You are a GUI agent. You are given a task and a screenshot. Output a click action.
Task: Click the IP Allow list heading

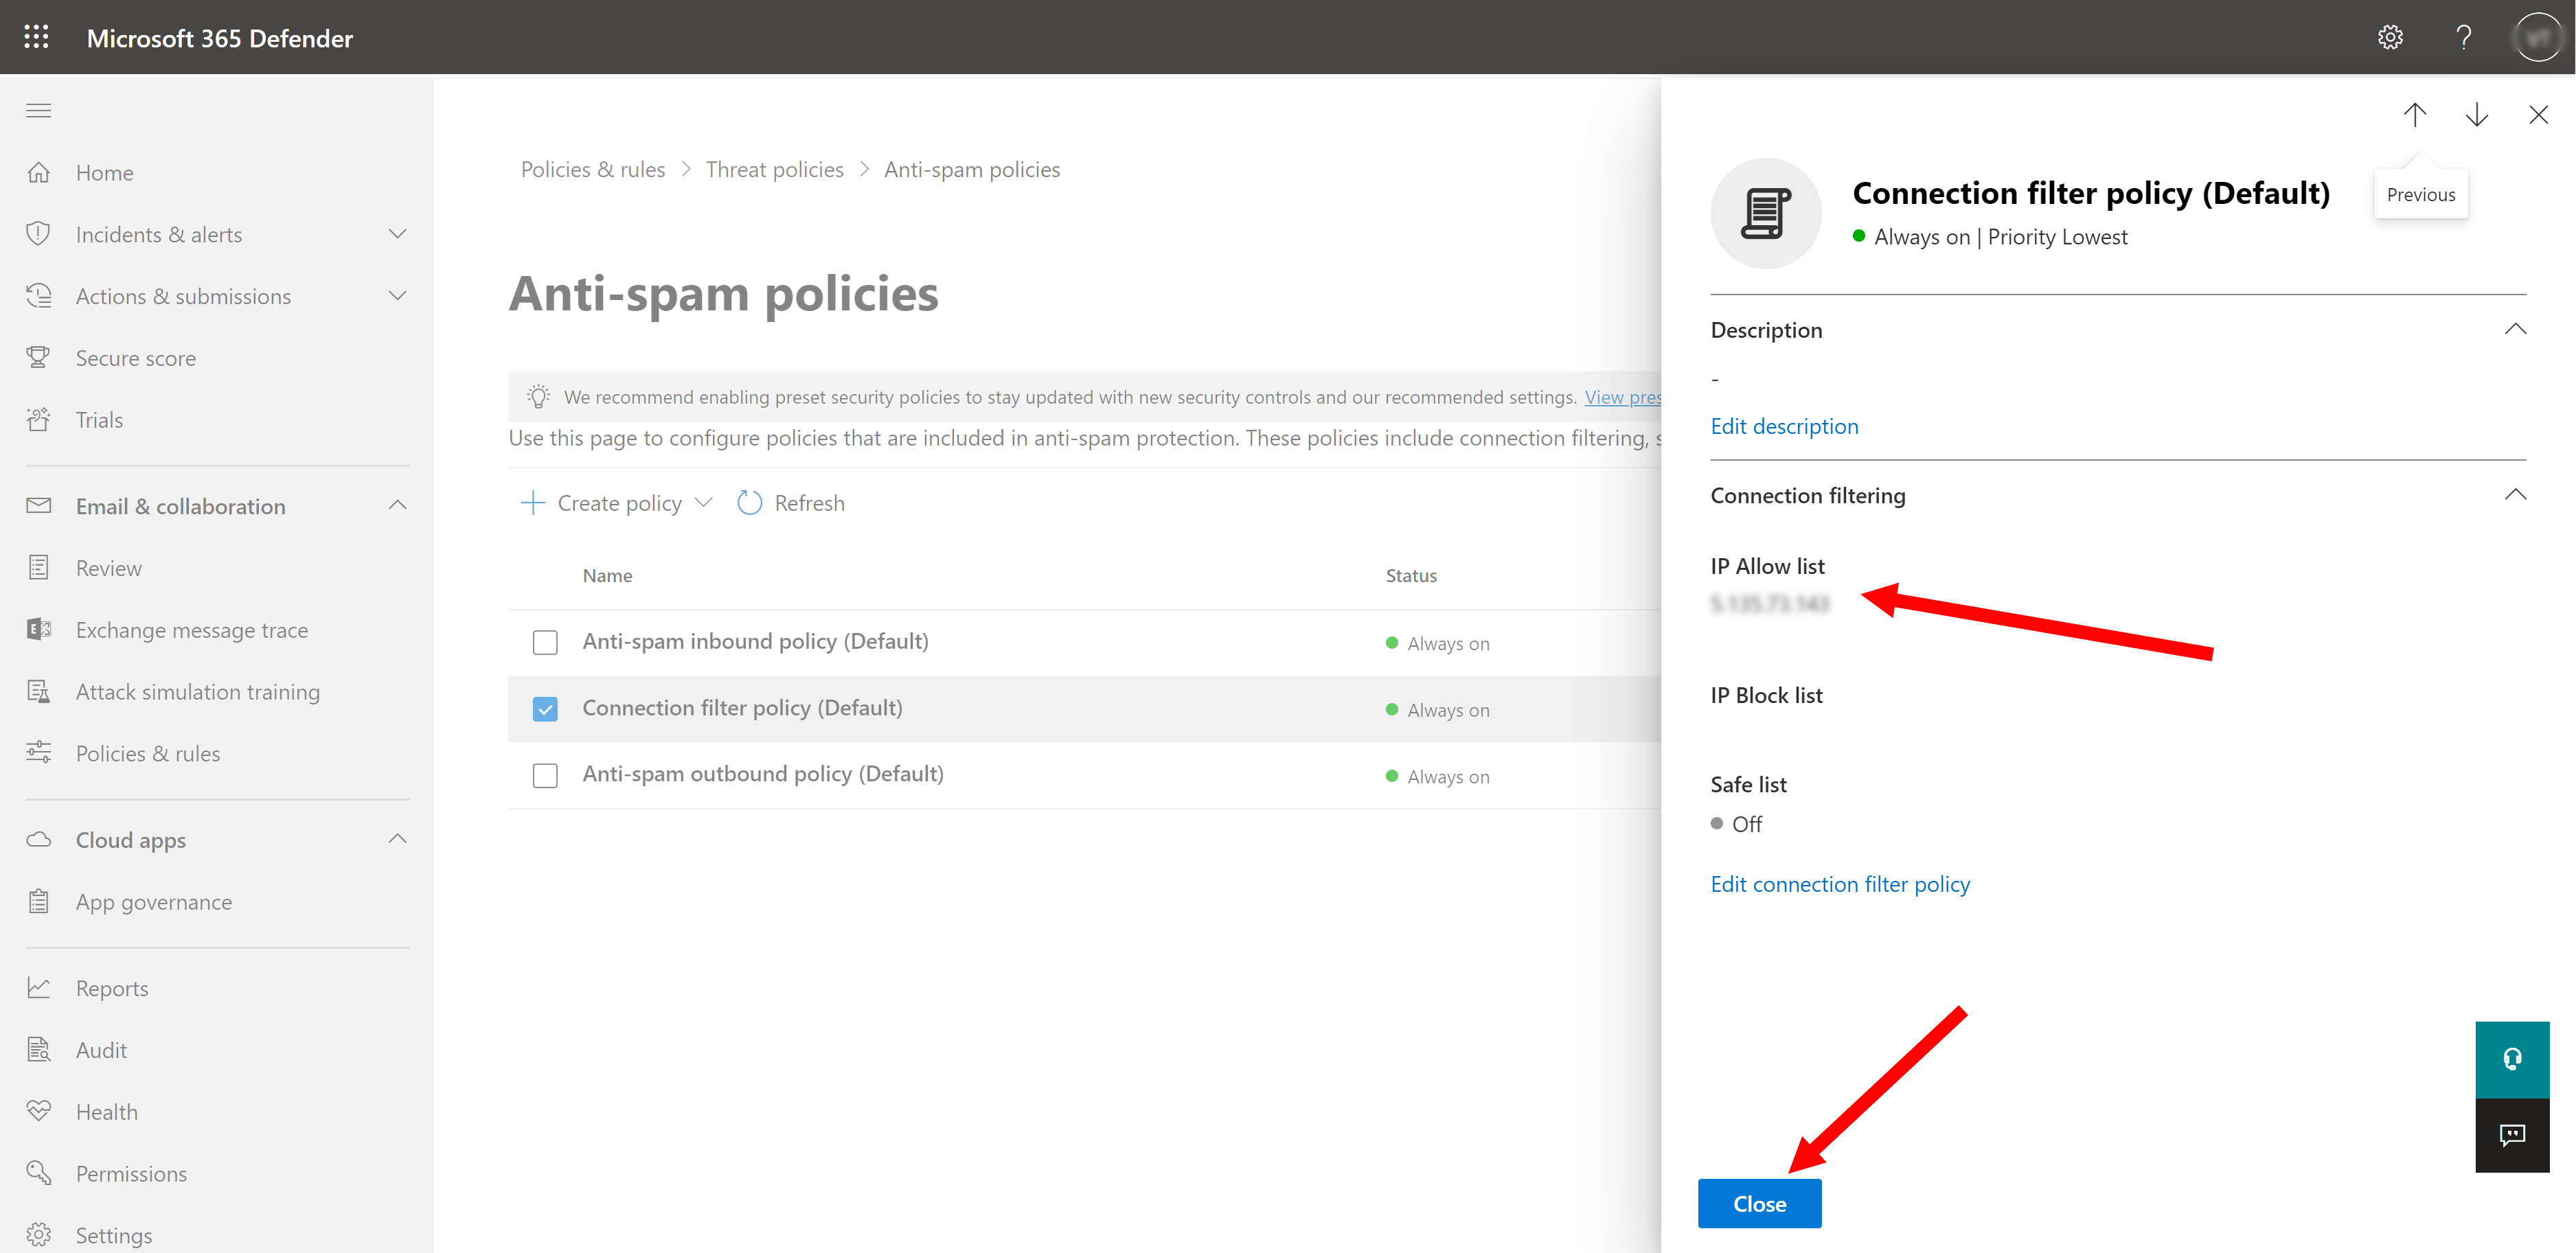coord(1767,566)
